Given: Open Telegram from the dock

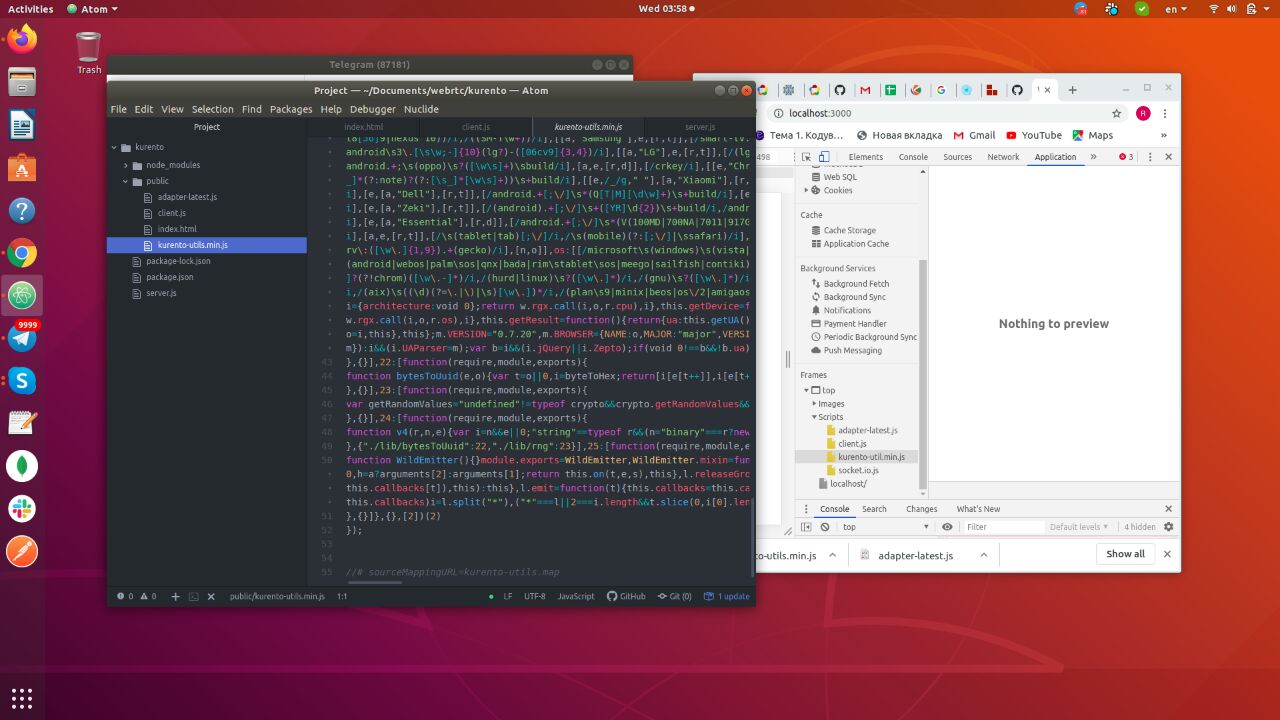Looking at the screenshot, I should [x=22, y=338].
